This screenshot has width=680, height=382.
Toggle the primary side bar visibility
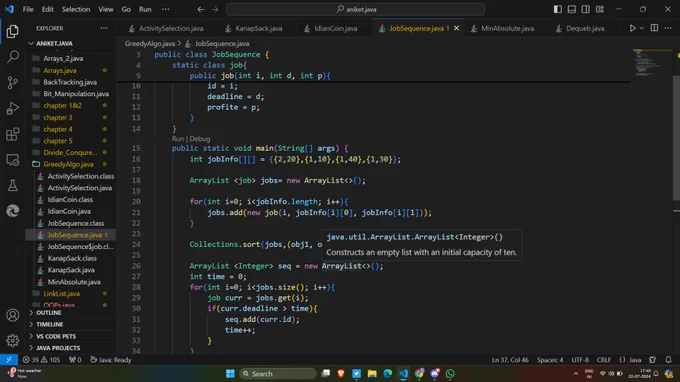click(x=558, y=9)
